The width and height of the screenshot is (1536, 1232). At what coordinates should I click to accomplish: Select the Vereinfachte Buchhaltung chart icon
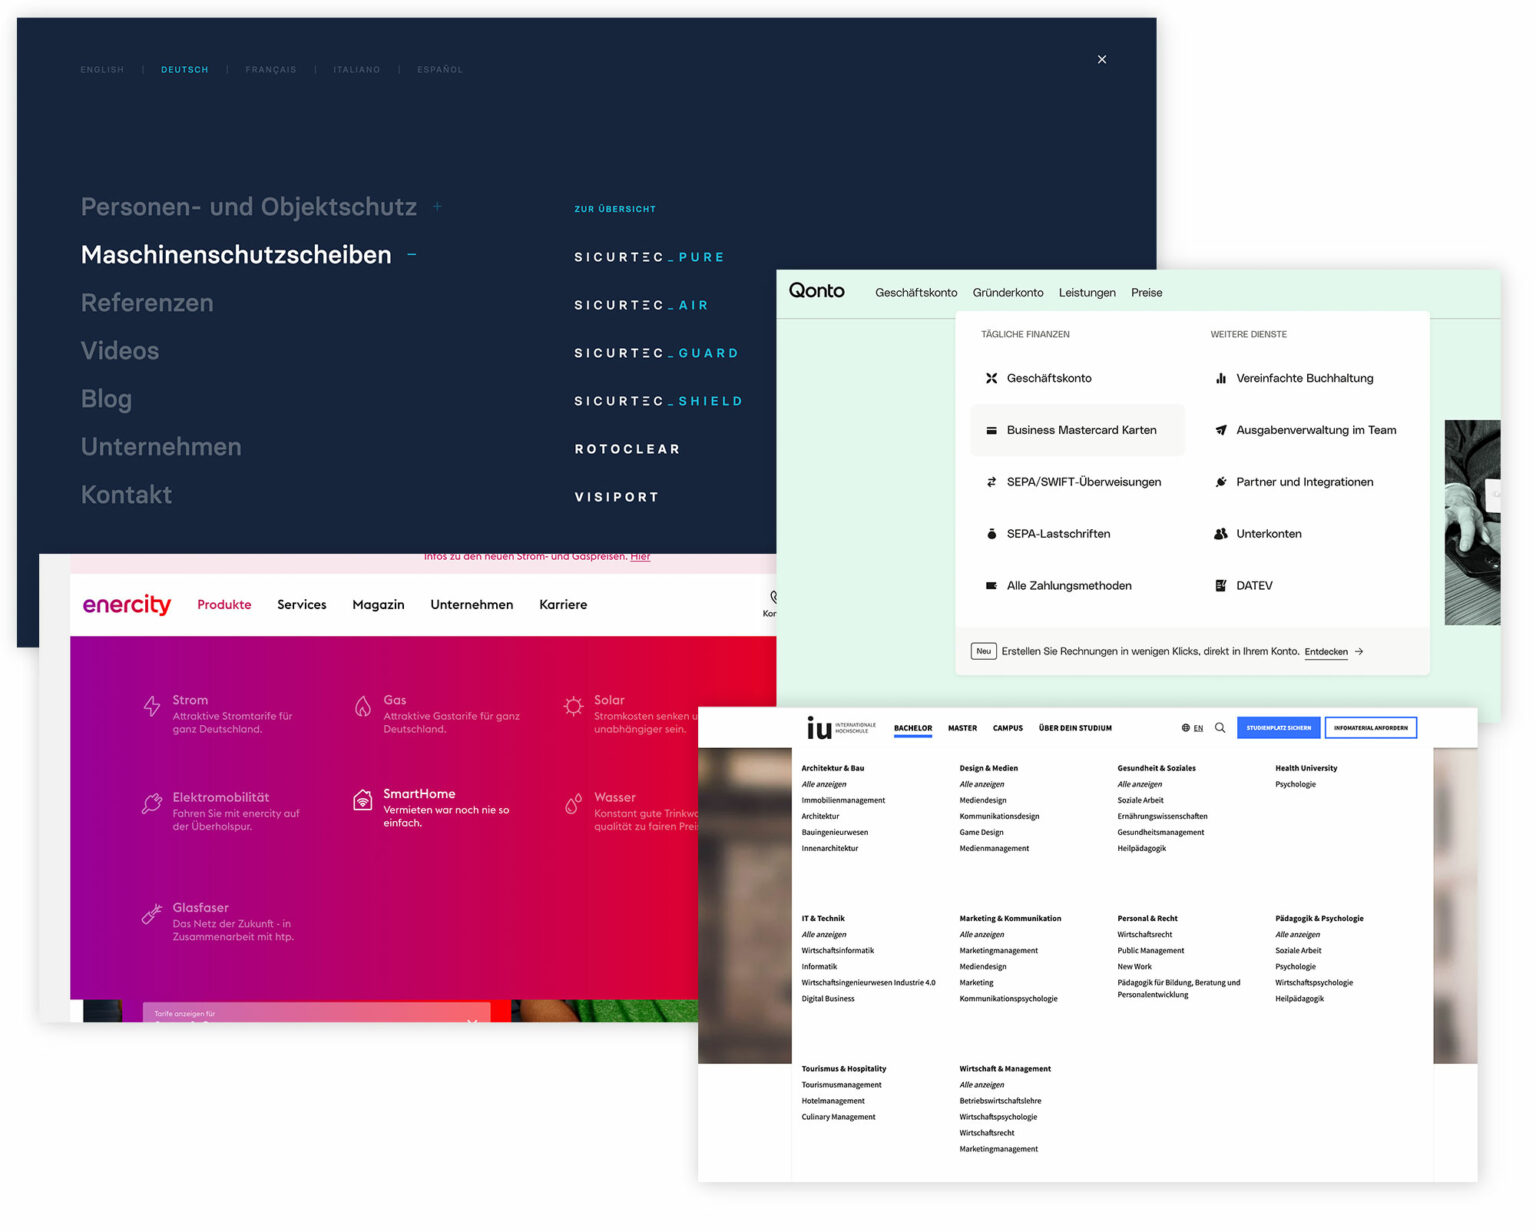pos(1222,378)
